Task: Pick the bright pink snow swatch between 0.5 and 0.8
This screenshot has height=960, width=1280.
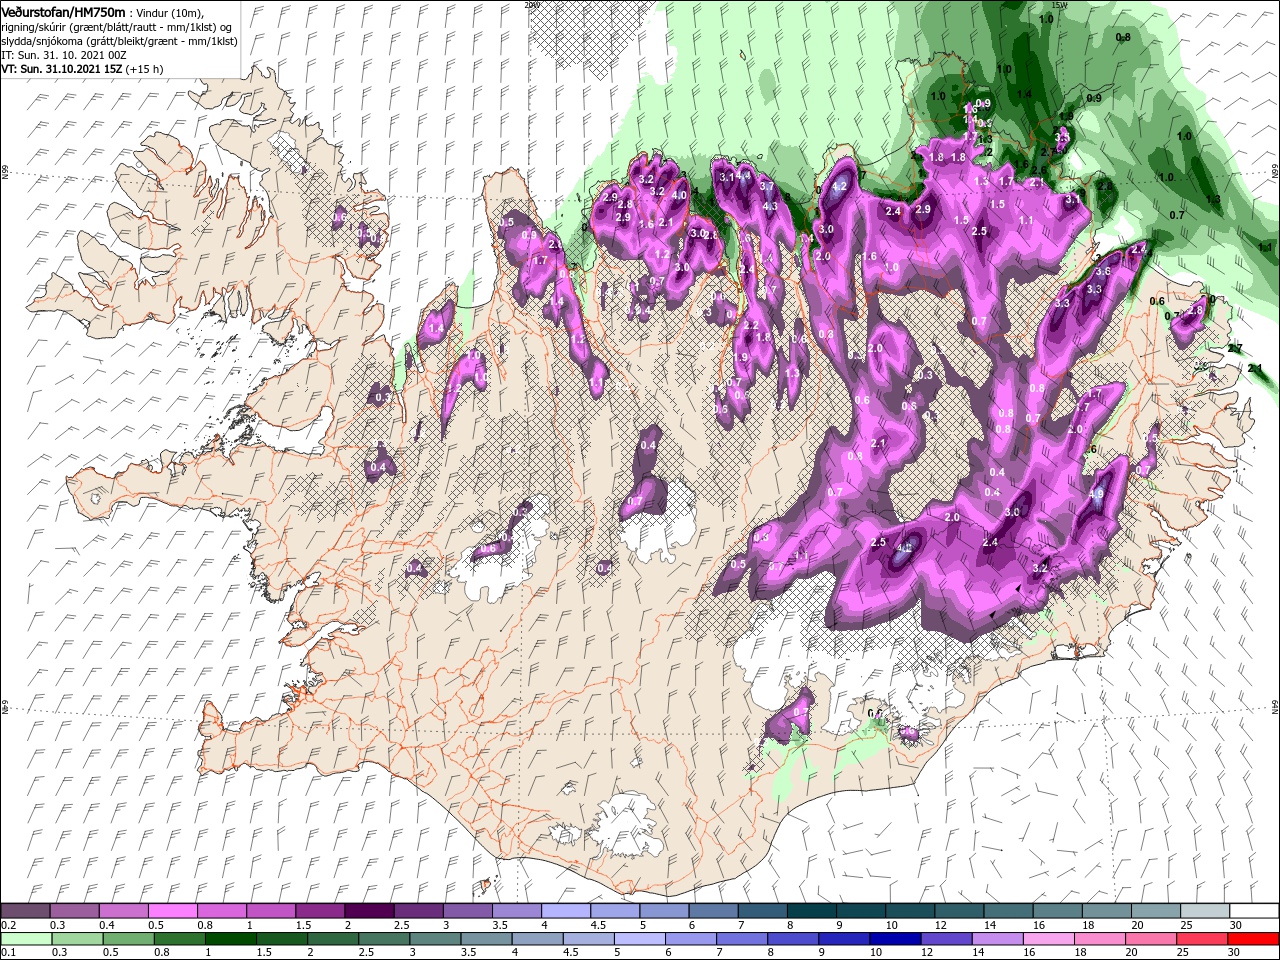Action: pyautogui.click(x=173, y=911)
